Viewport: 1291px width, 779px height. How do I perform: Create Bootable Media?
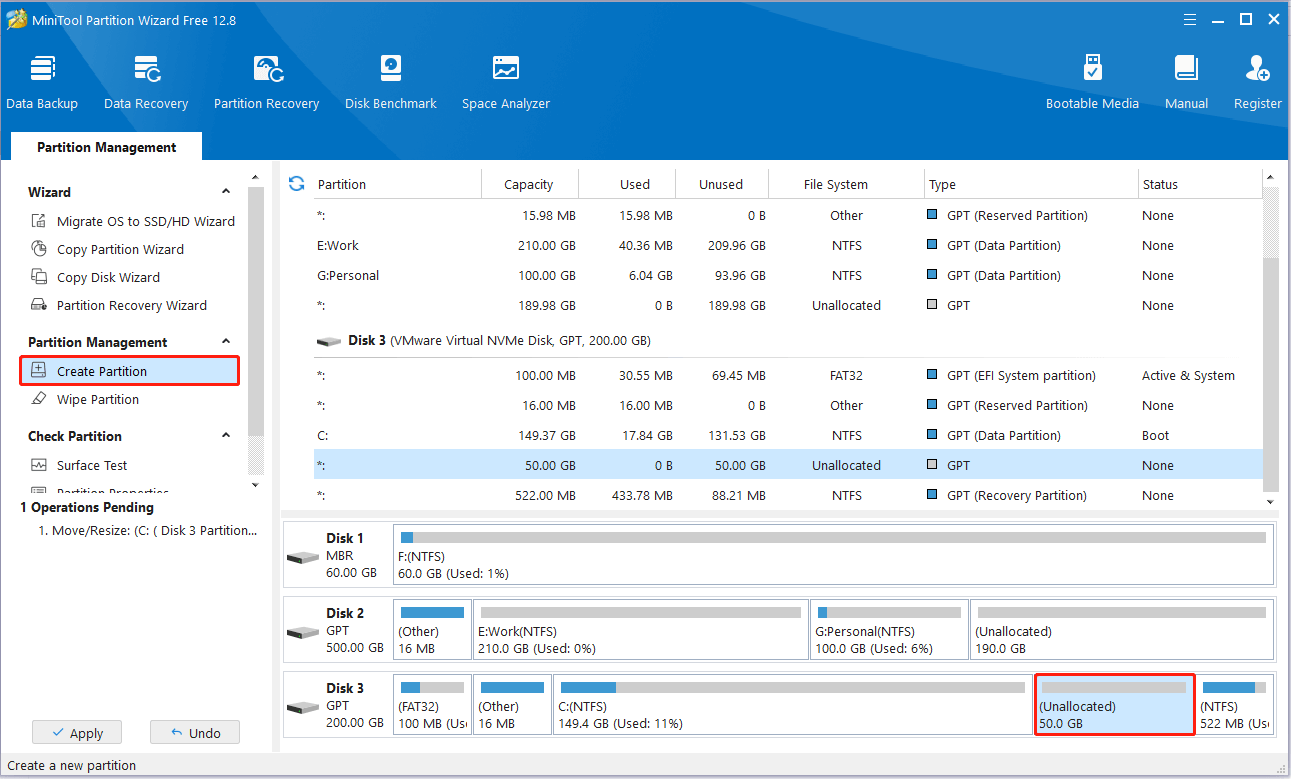point(1092,80)
